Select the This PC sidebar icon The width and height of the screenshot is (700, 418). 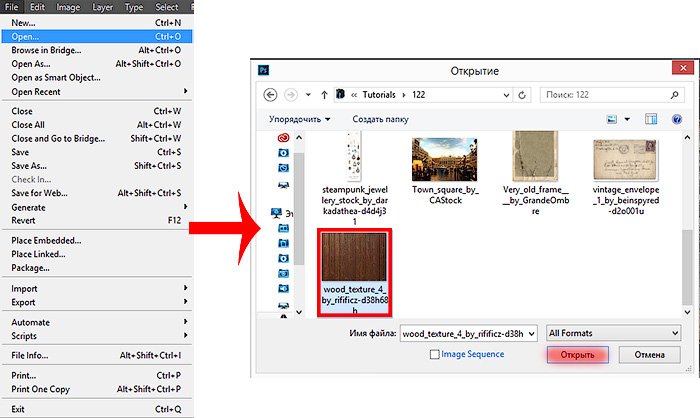[277, 213]
